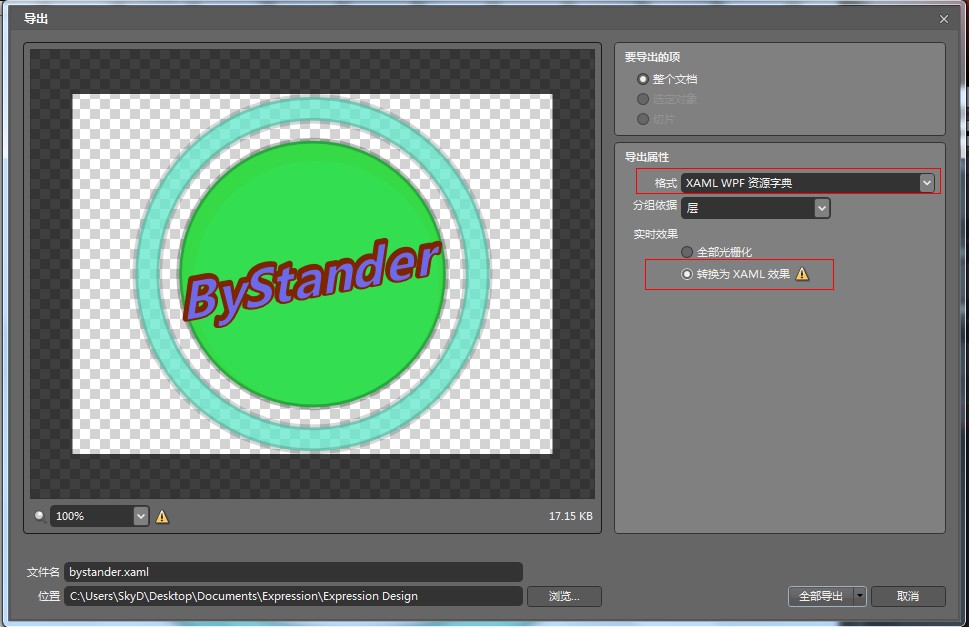The width and height of the screenshot is (969, 627).
Task: Expand the arrow beside 全部导出 button
Action: (x=859, y=596)
